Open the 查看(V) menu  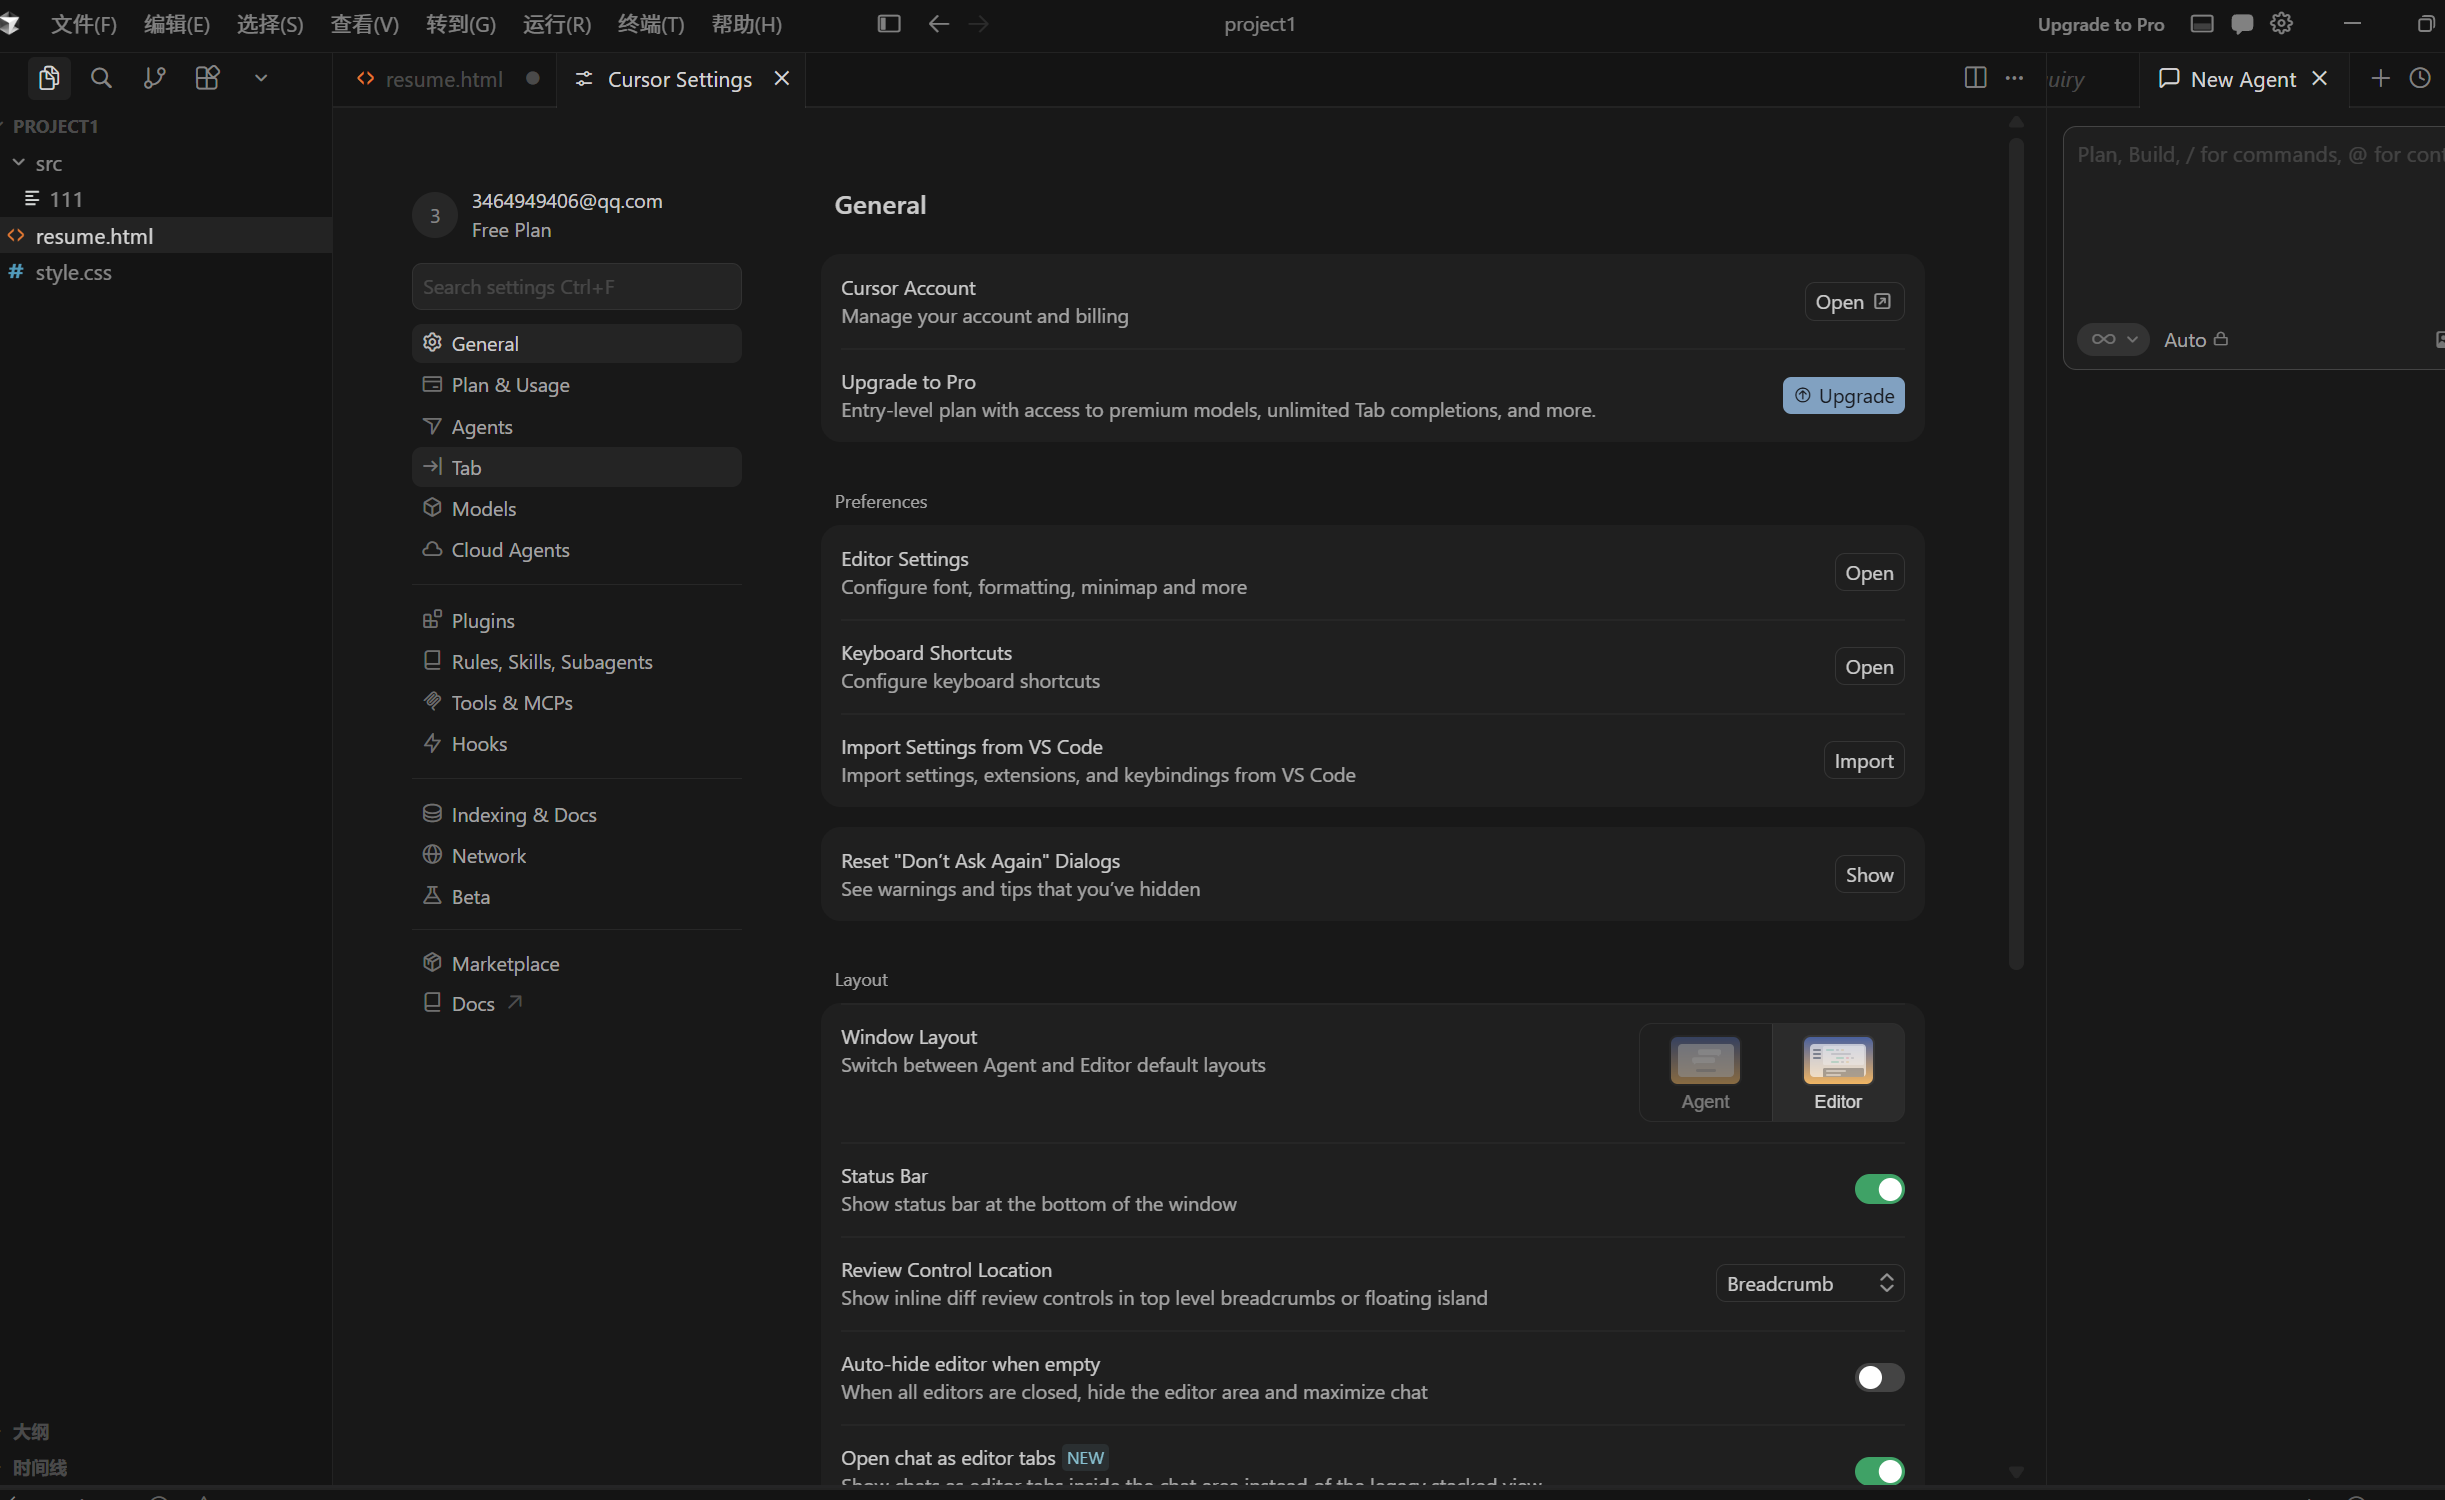click(x=365, y=24)
